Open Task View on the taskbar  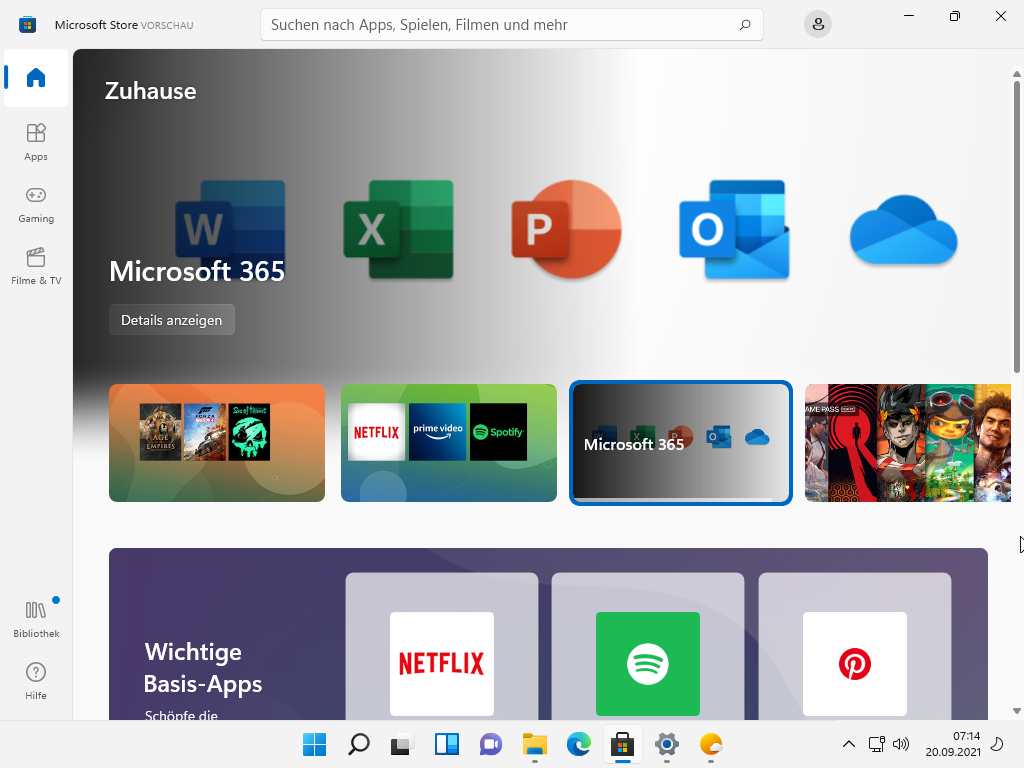402,744
